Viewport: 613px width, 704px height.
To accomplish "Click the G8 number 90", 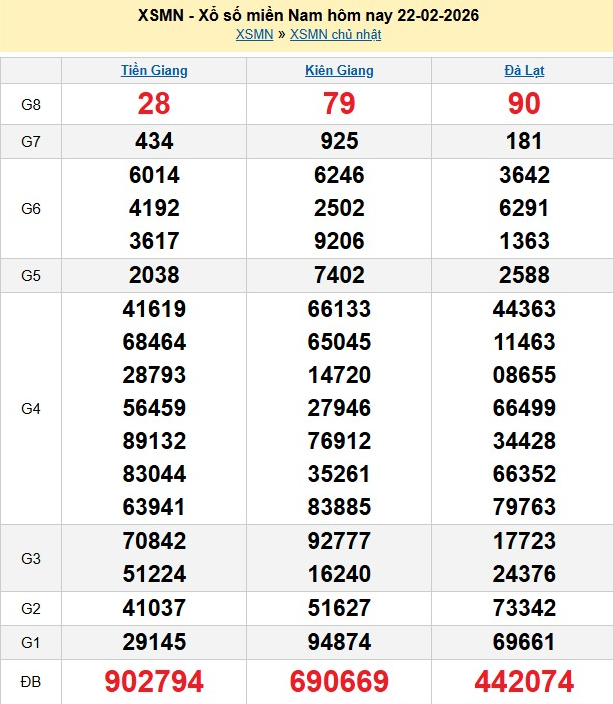I will pyautogui.click(x=524, y=104).
